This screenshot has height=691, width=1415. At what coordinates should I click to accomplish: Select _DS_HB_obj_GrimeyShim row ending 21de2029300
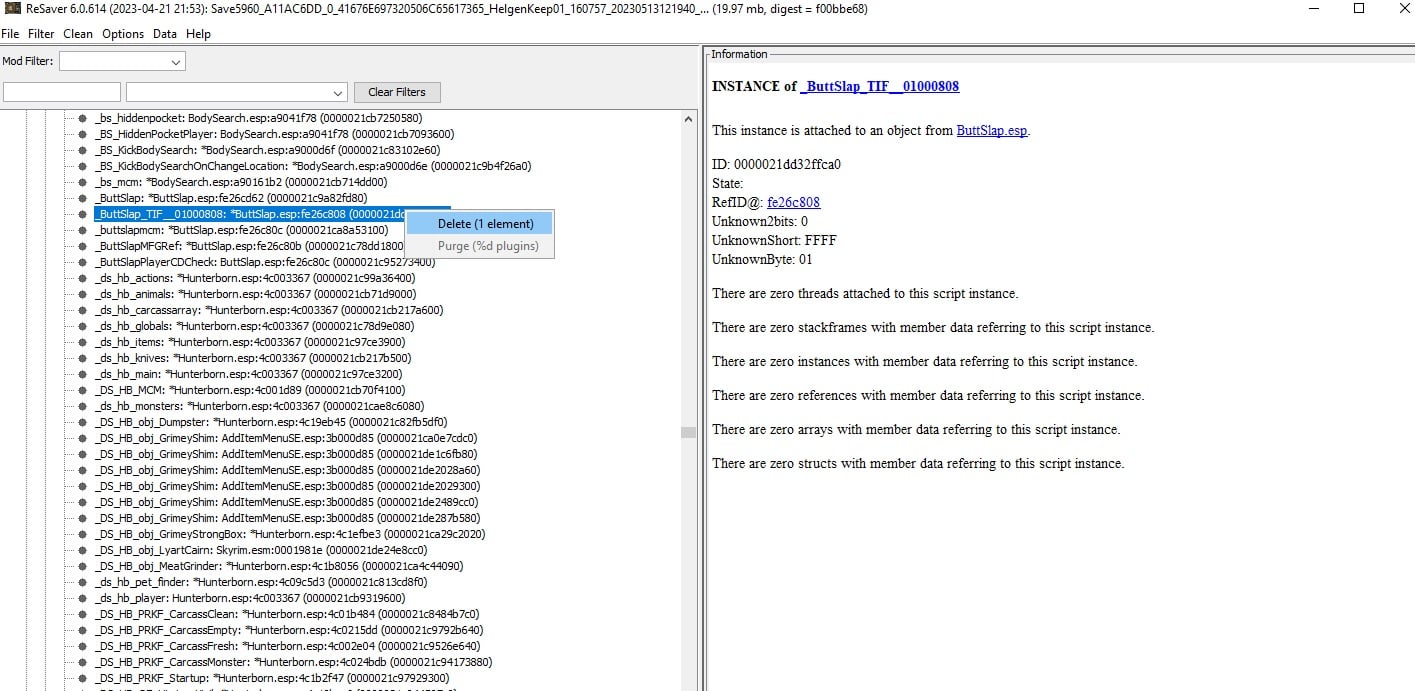click(x=287, y=486)
